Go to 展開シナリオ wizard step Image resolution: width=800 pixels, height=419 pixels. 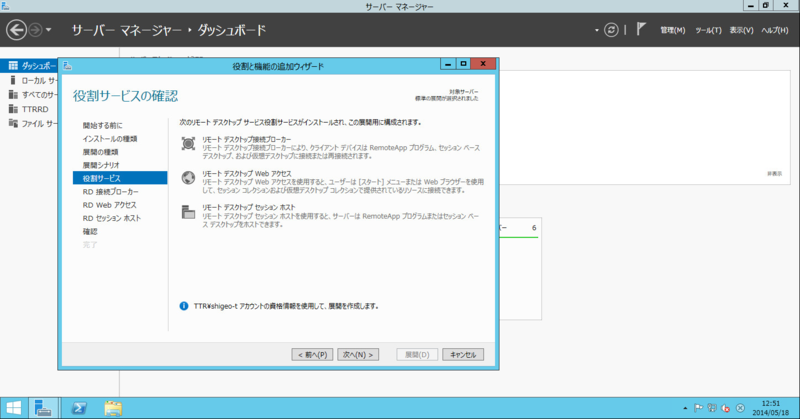pos(101,165)
